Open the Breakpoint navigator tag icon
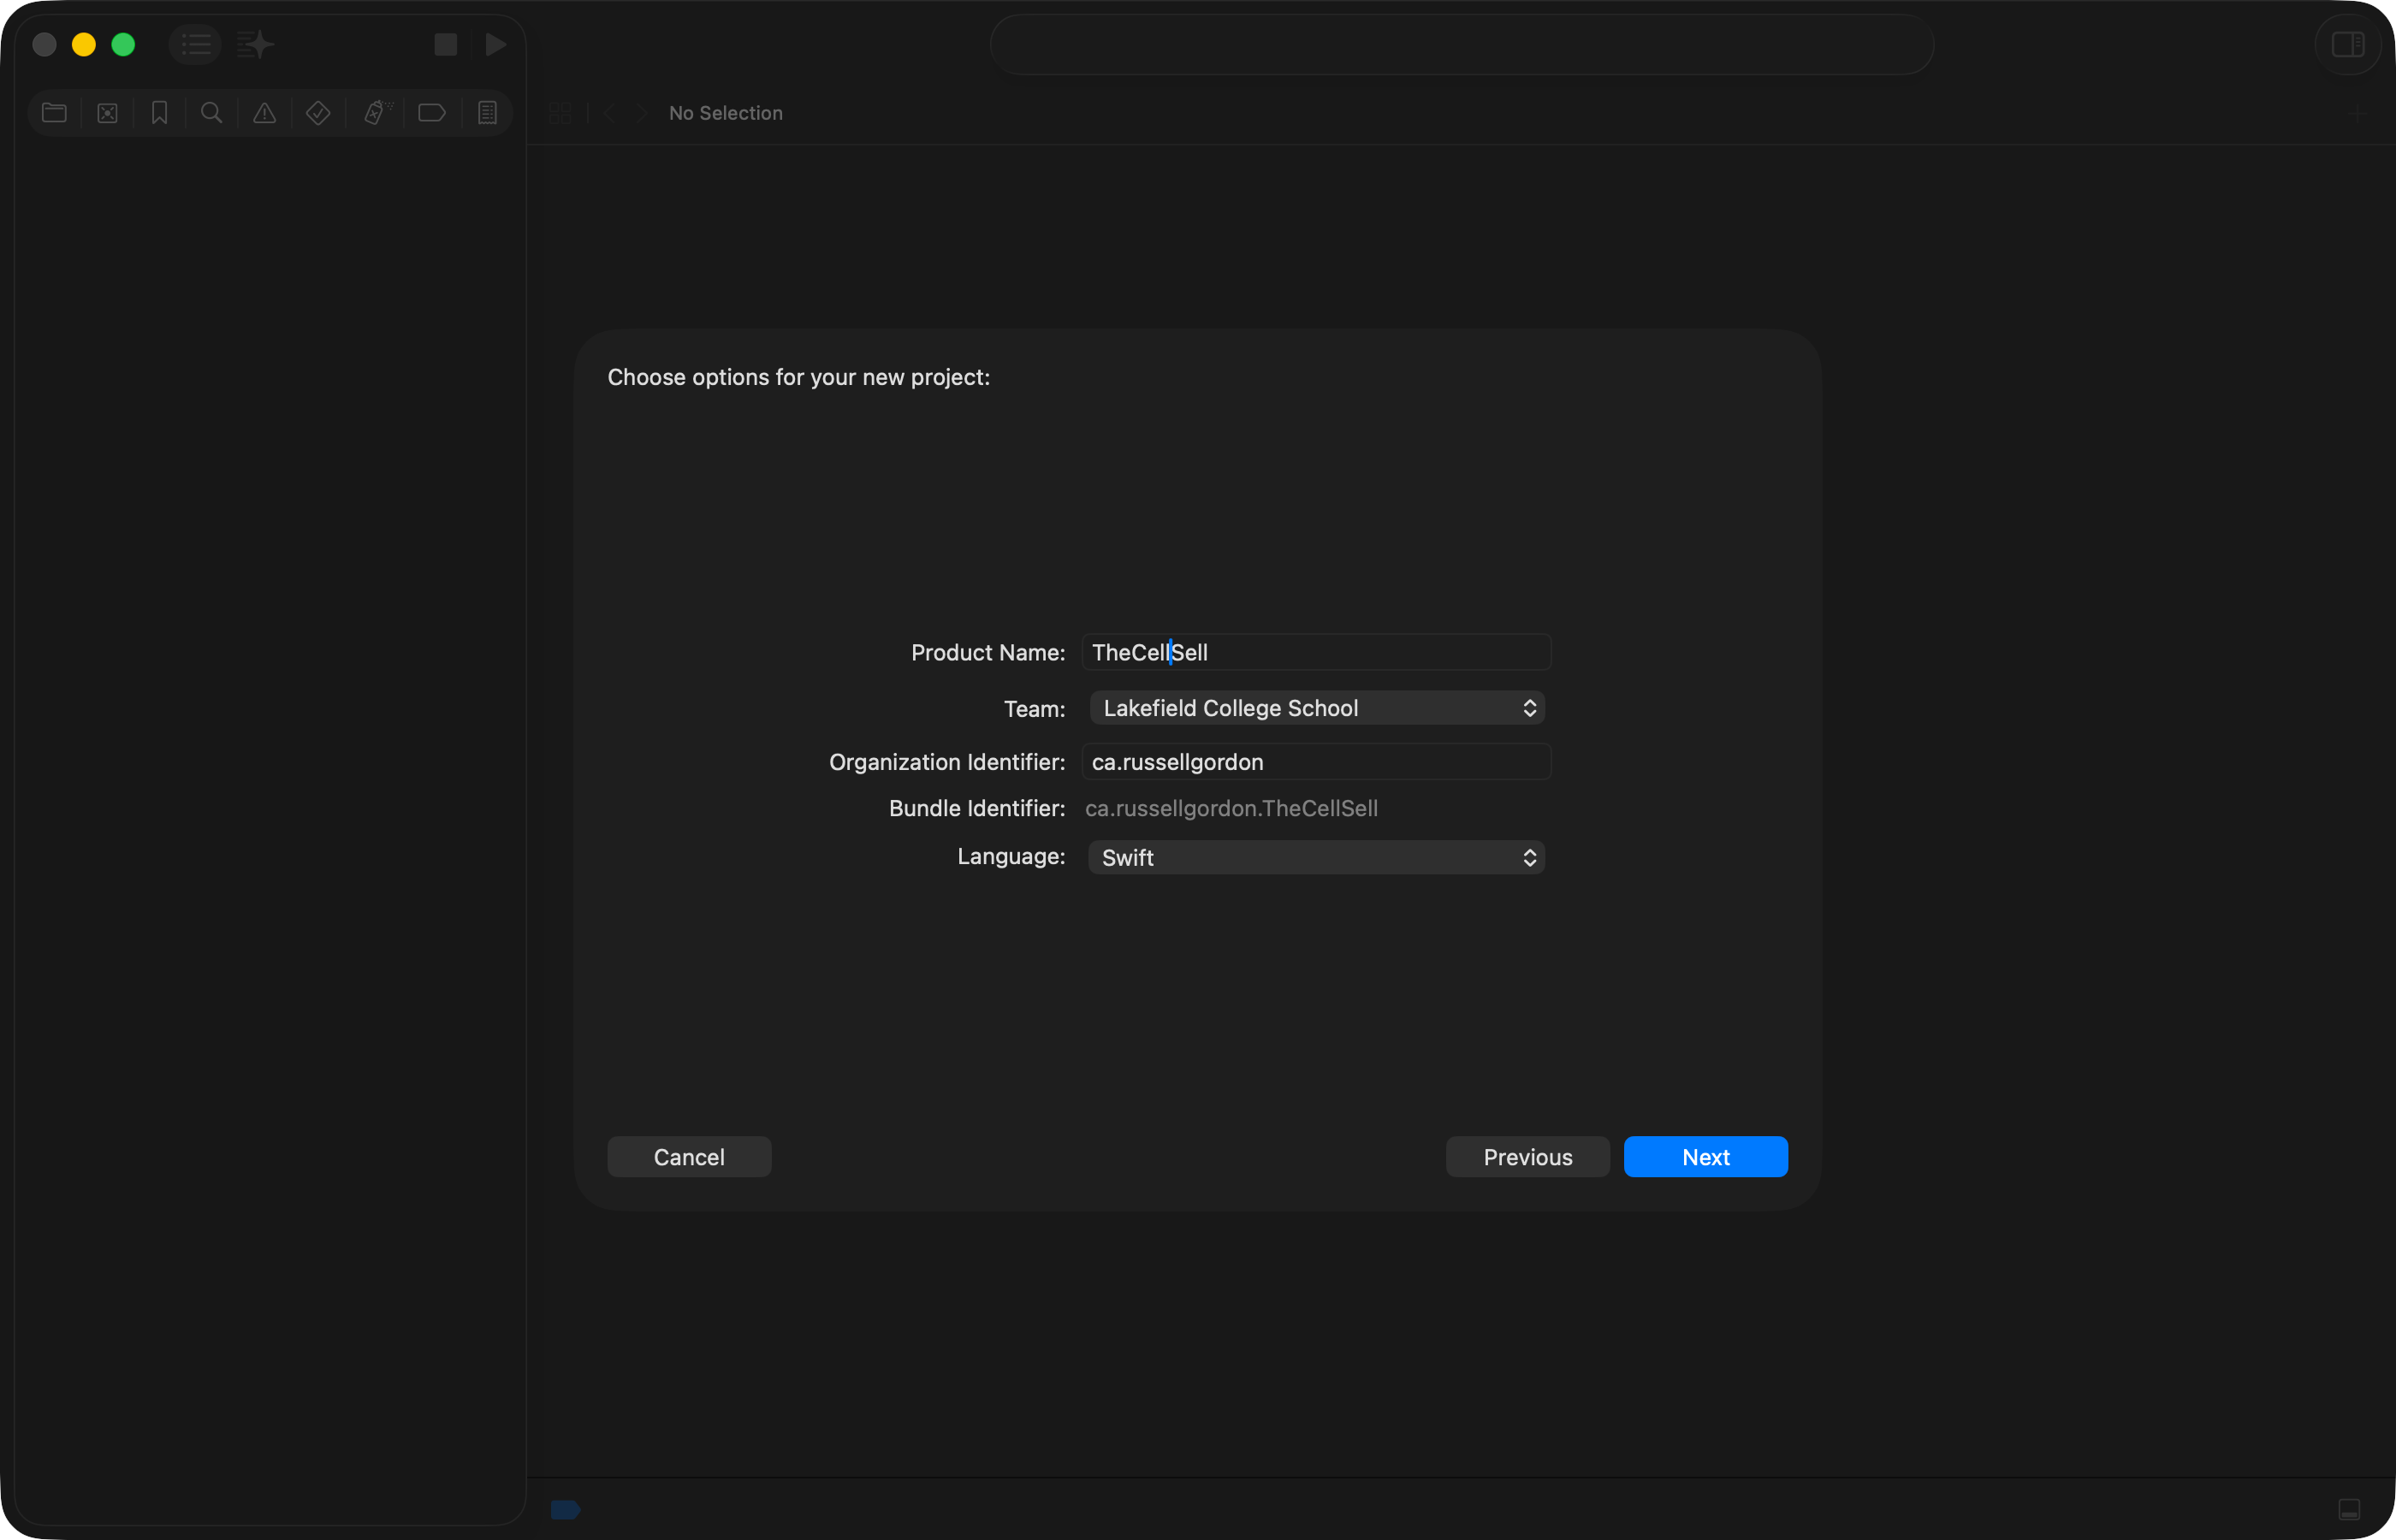Screen dimensions: 2396x1540 [x=432, y=113]
